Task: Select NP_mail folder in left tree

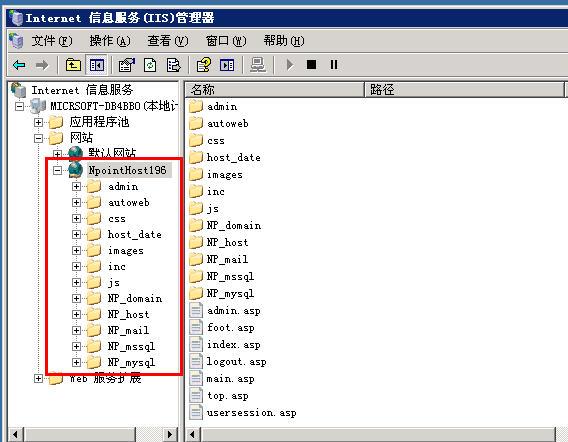Action: (129, 330)
